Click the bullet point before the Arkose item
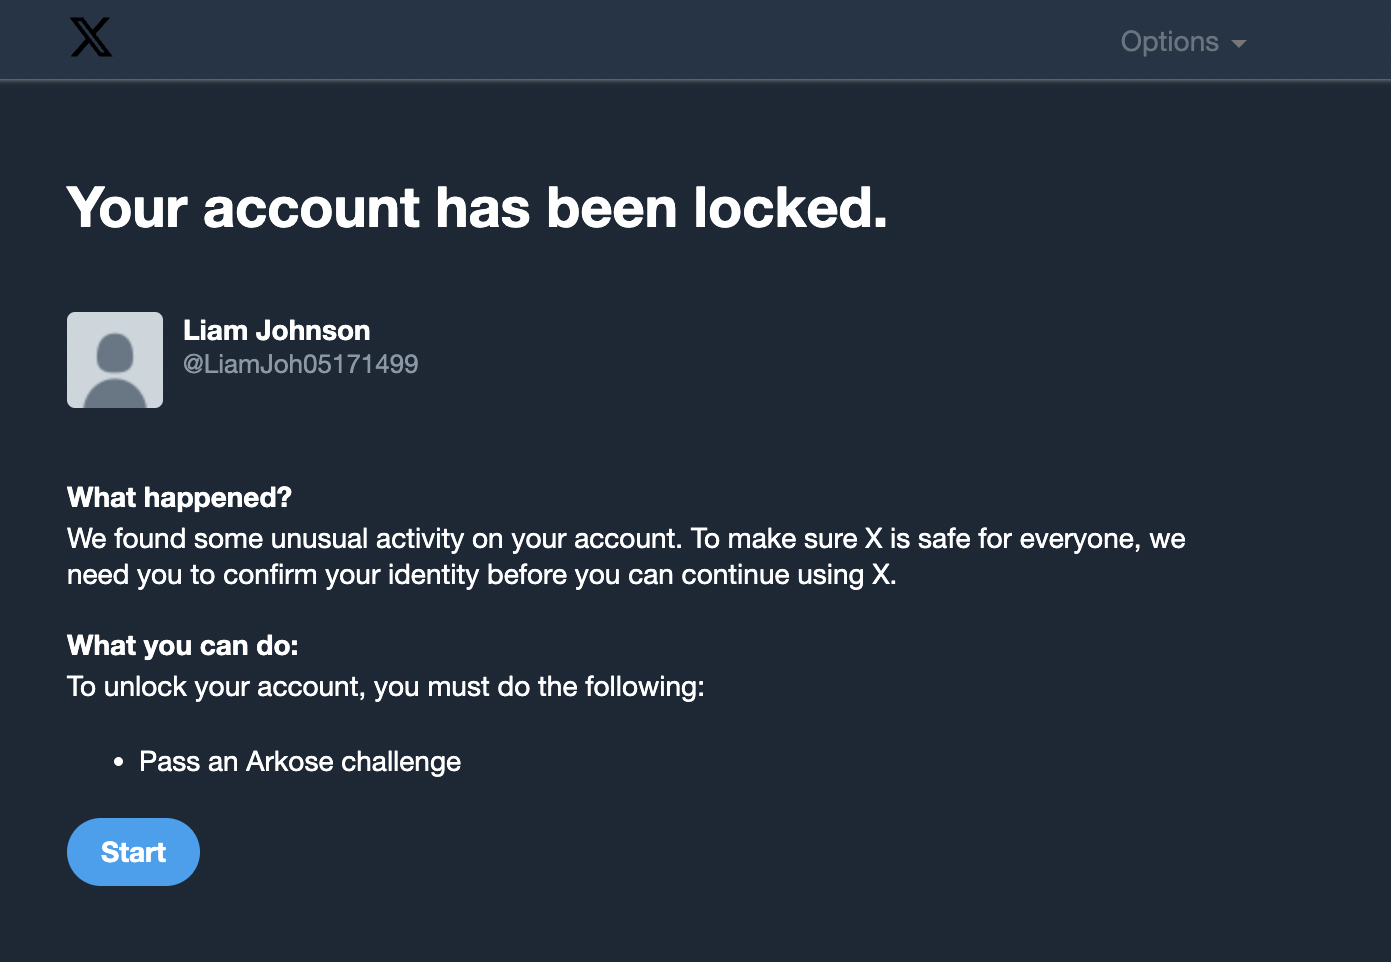Screen dimensions: 1391x962 pos(119,763)
